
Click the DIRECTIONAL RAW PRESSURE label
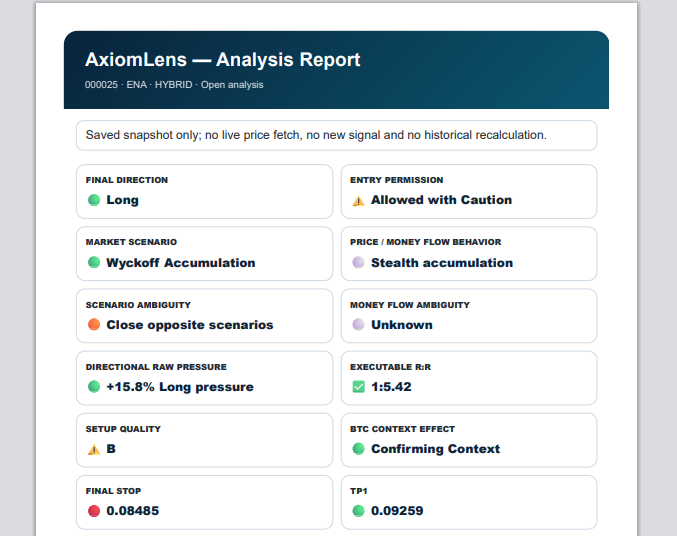pyautogui.click(x=156, y=367)
